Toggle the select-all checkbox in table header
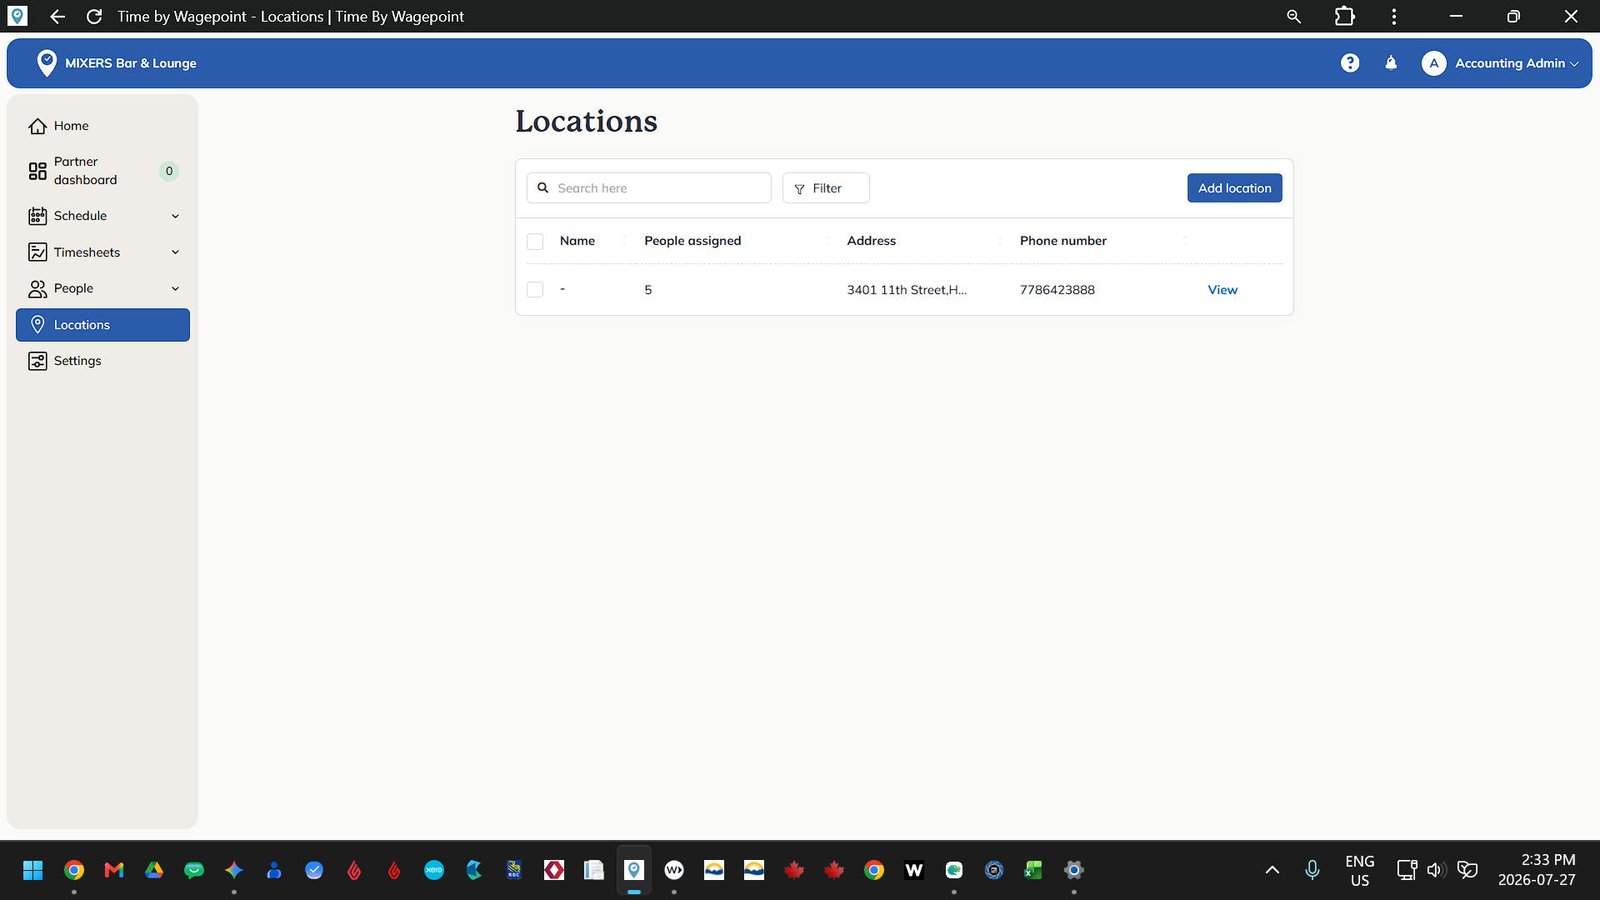The image size is (1600, 900). [x=535, y=241]
